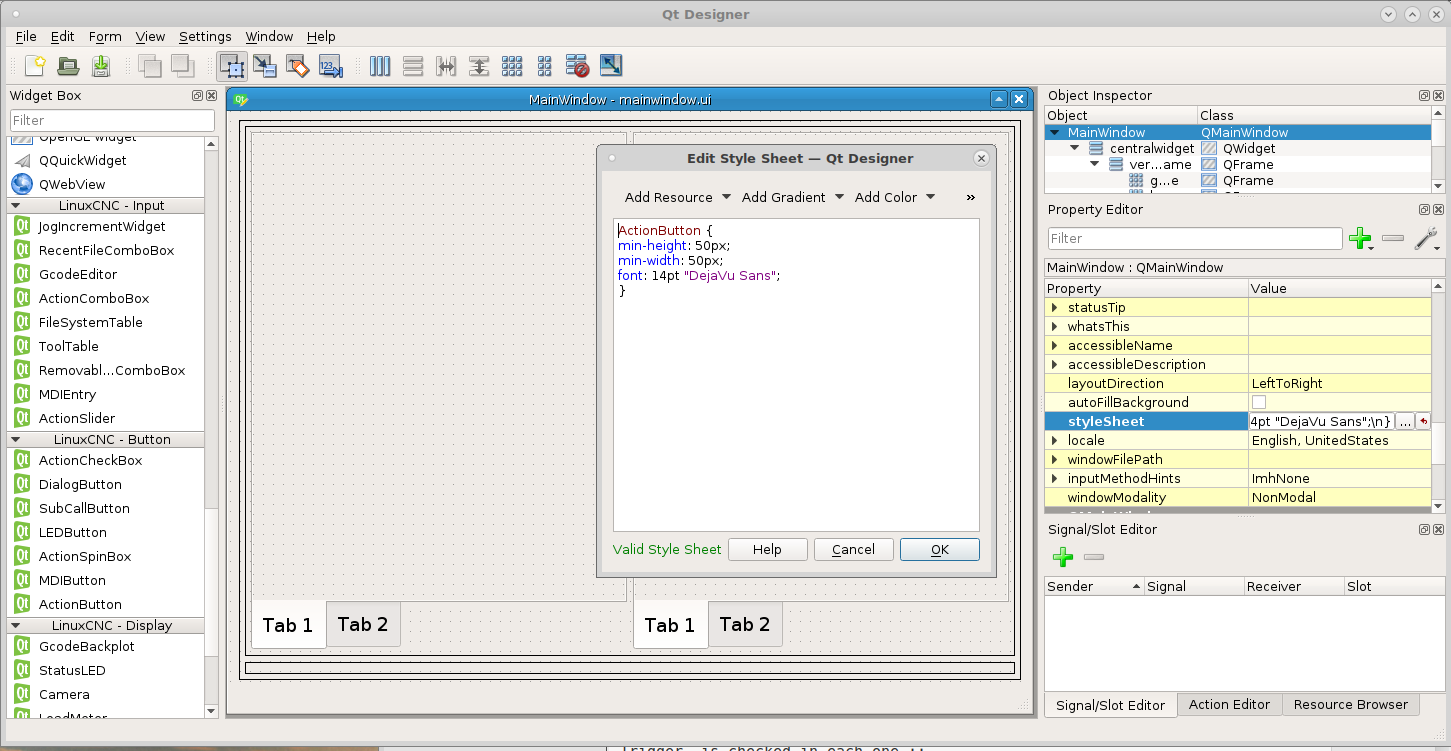
Task: Click Lay Out Horizontally in Splitter icon
Action: click(x=446, y=66)
